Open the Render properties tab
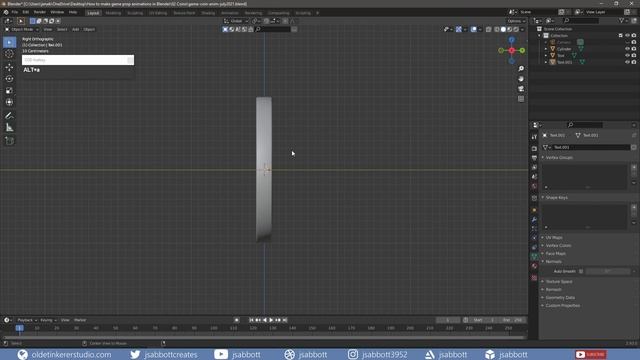The height and width of the screenshot is (360, 640). tap(534, 149)
